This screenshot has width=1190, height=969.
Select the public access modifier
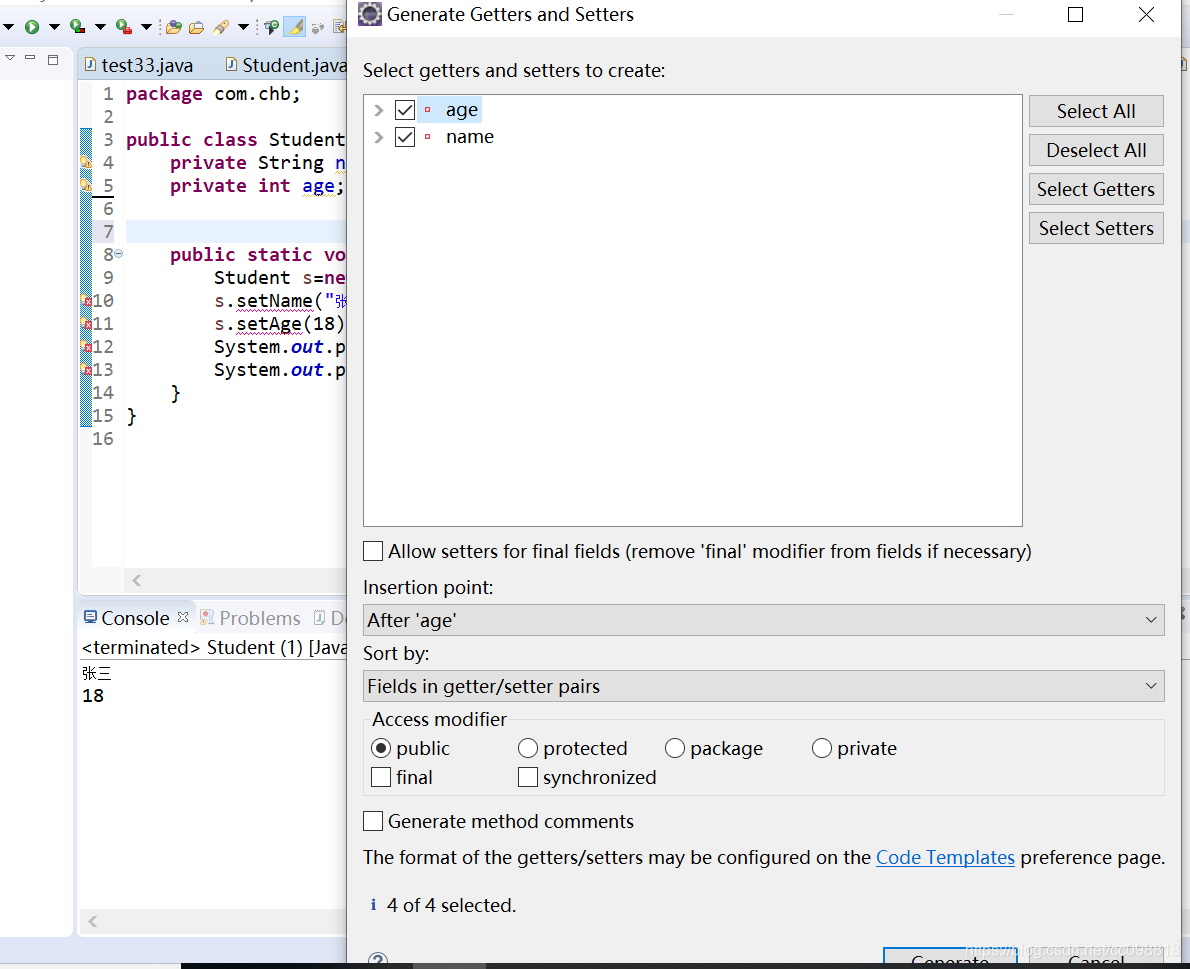(x=381, y=749)
